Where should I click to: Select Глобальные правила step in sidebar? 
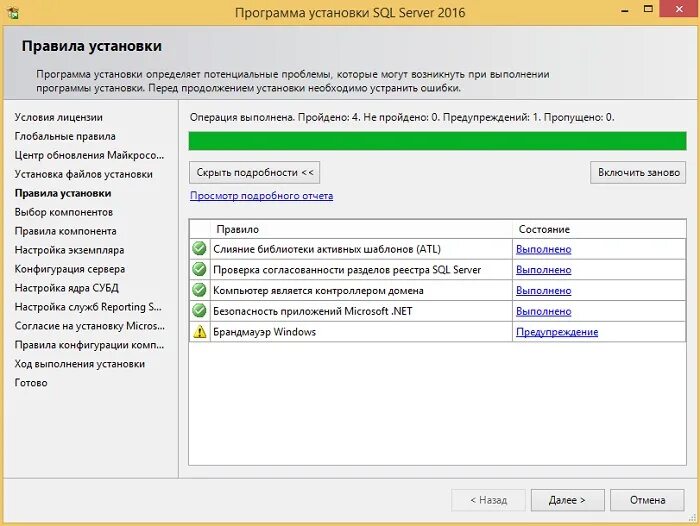point(65,136)
